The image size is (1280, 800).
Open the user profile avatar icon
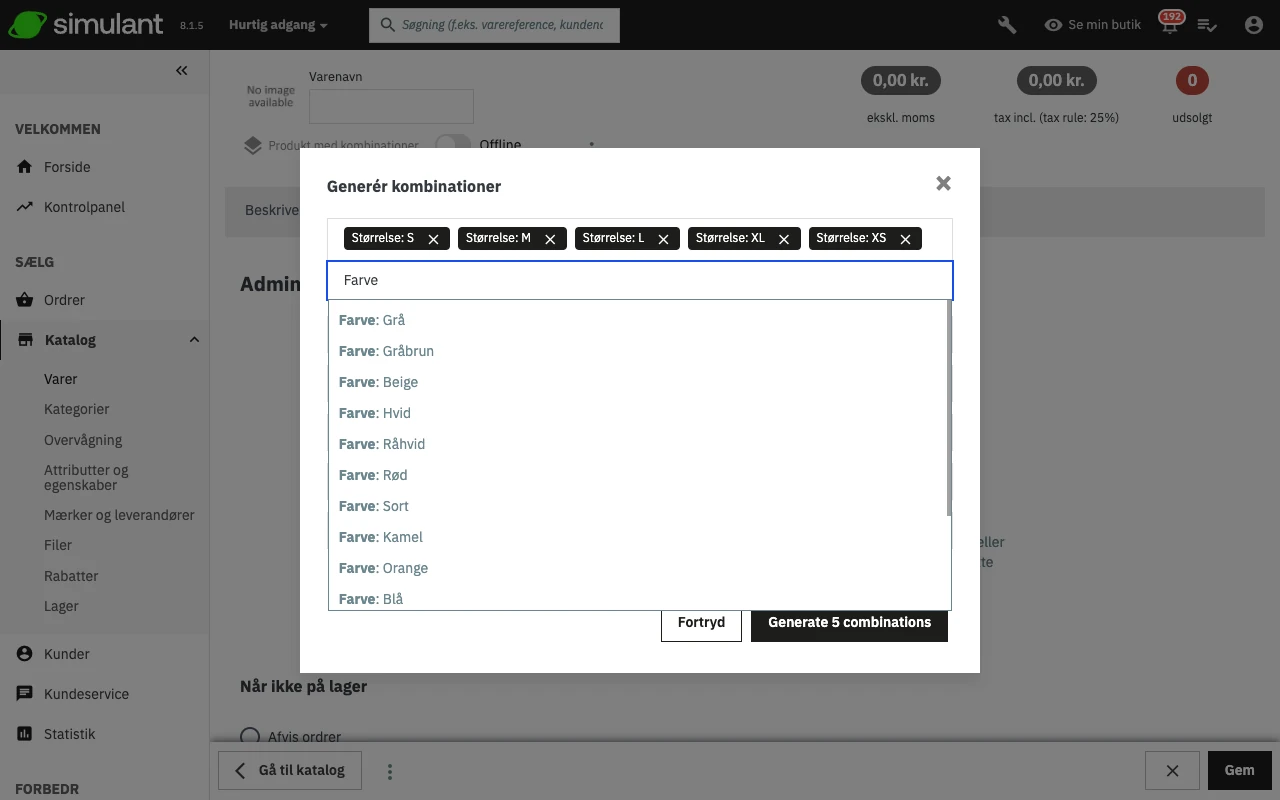point(1254,25)
